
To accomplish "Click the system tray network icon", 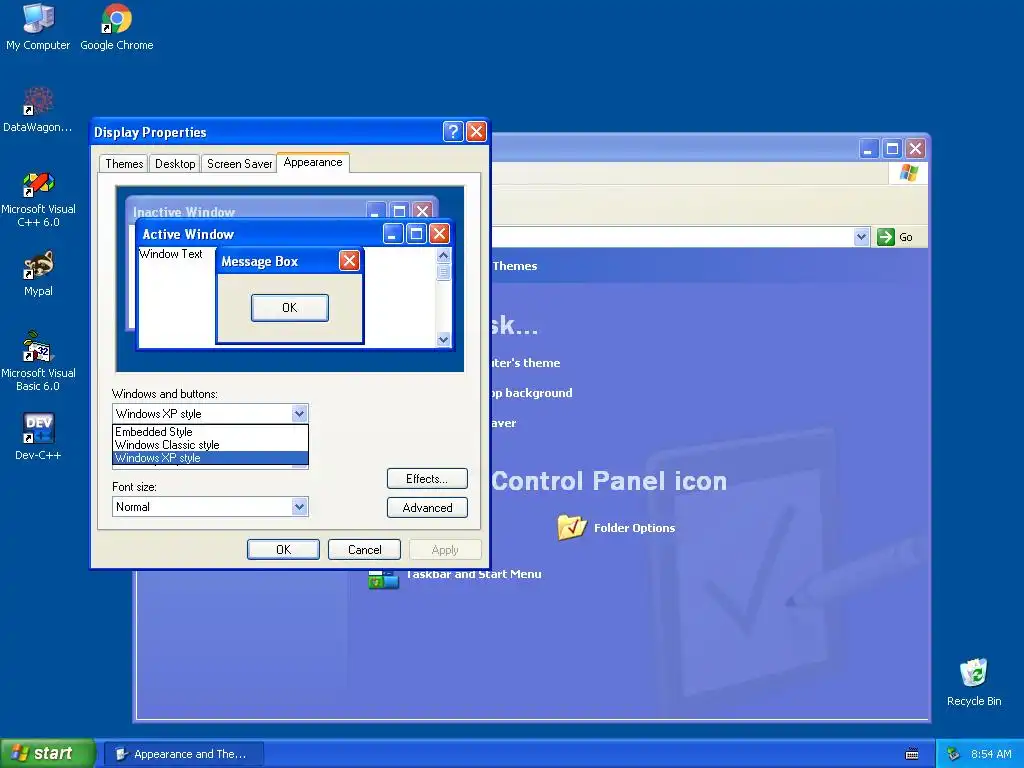I will 953,754.
